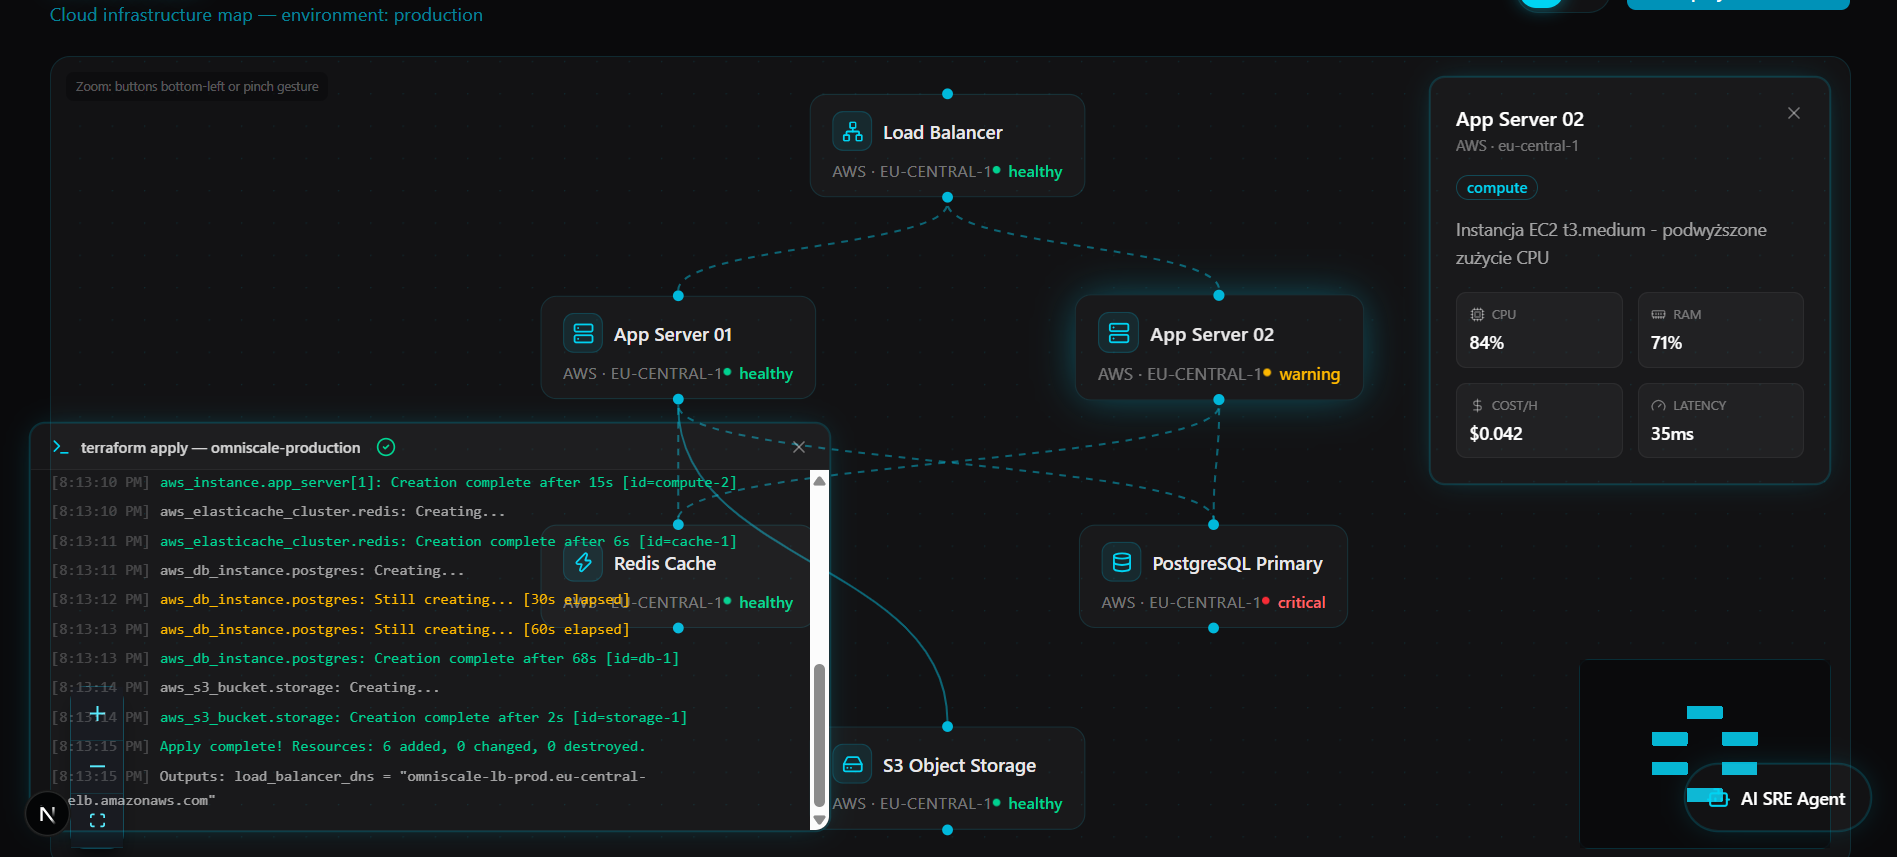
Task: Click the "healthy" status on App Server 01
Action: tap(766, 373)
